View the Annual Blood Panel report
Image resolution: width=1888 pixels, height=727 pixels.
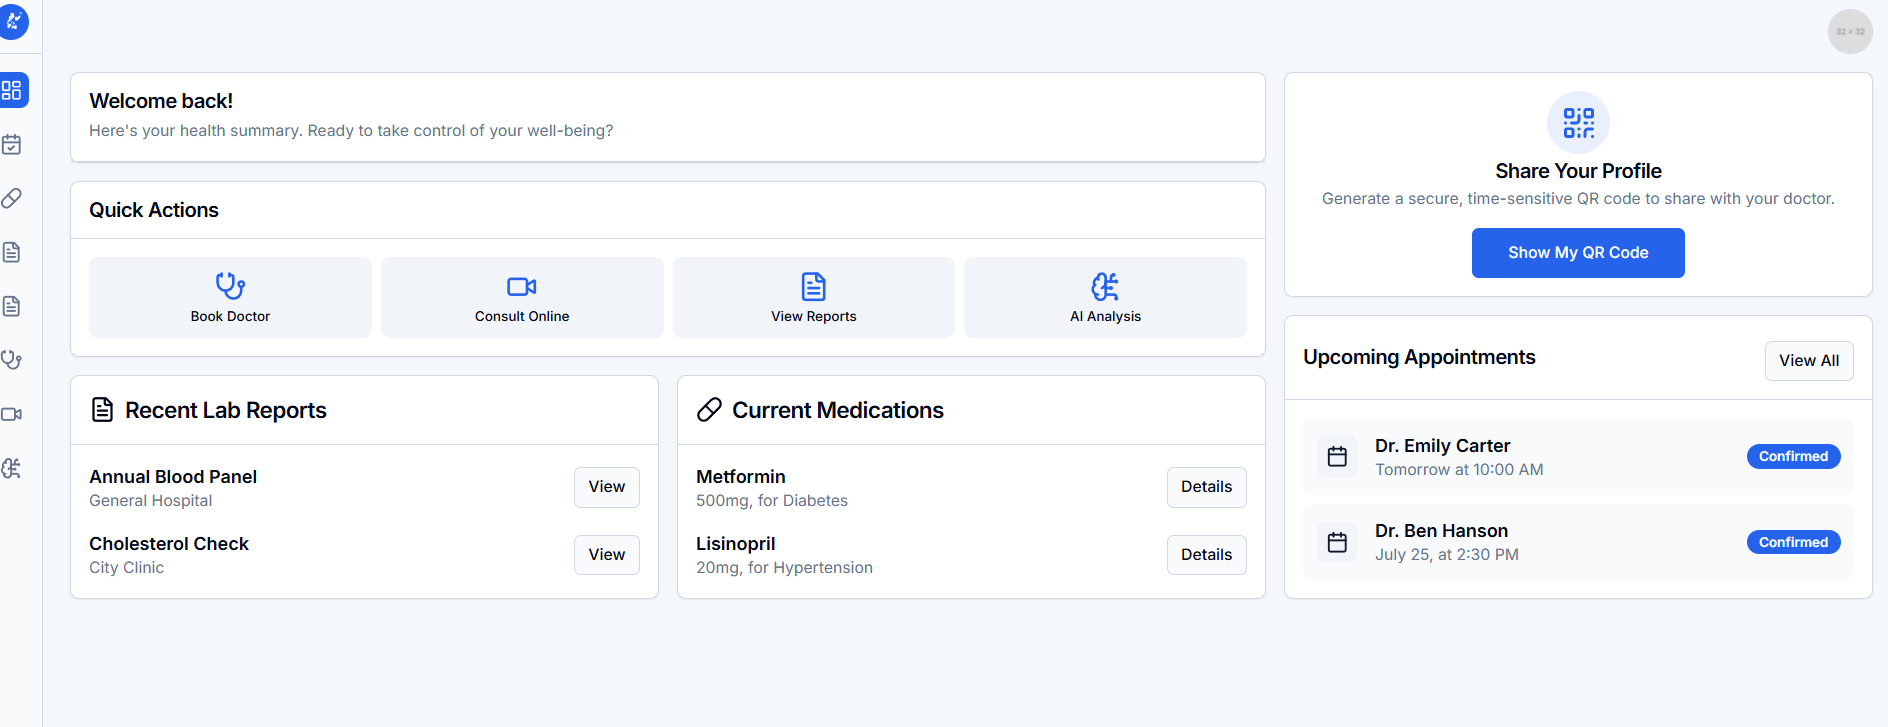coord(606,487)
